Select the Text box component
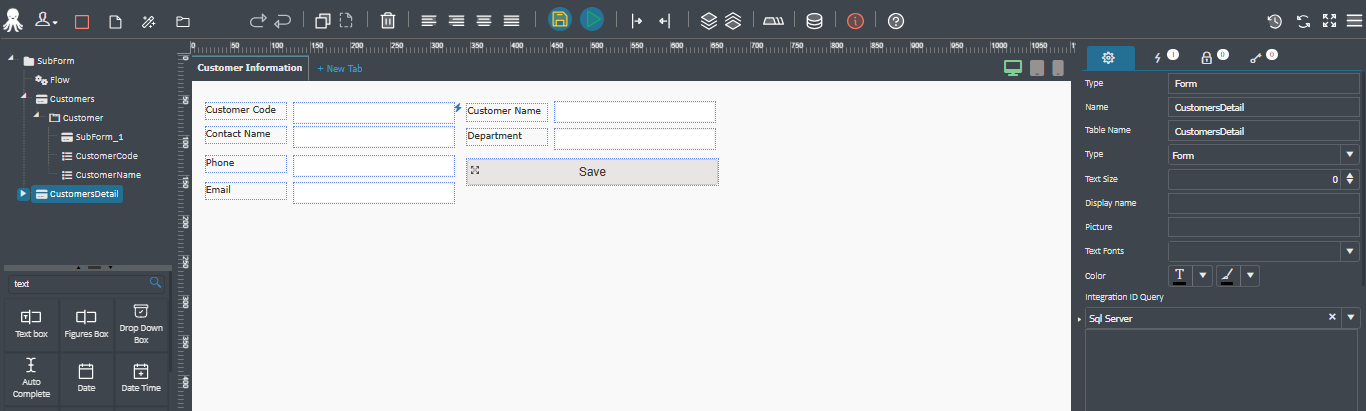Screen dimensions: 1366x411 31,324
